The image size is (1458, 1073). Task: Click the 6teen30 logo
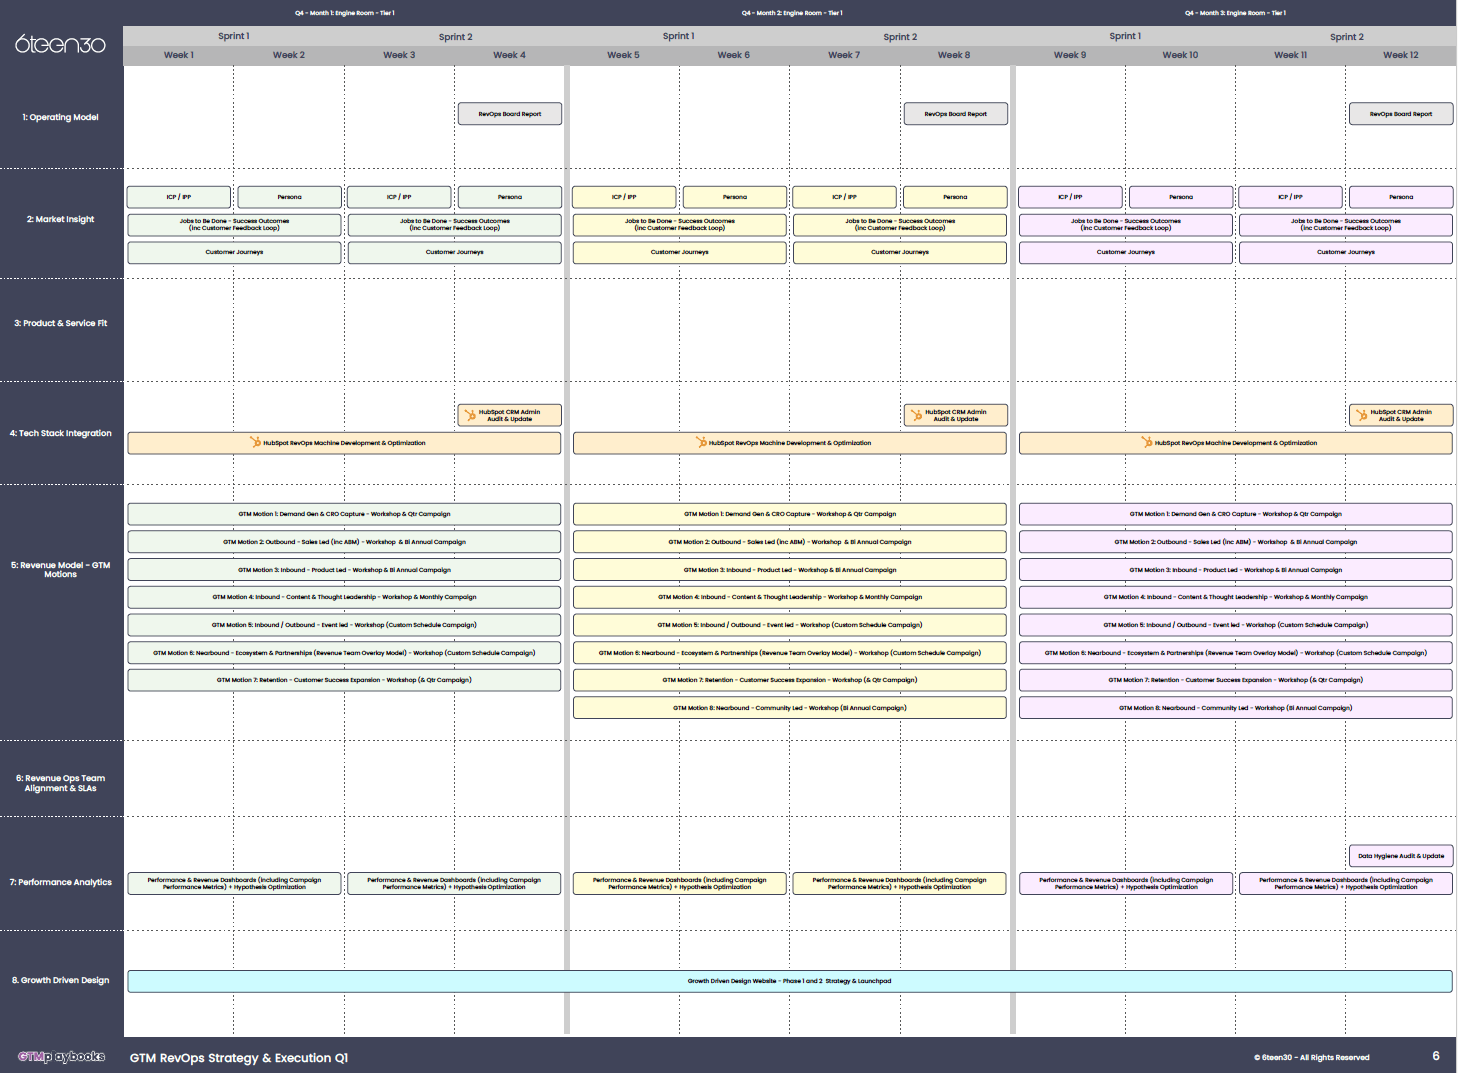coord(60,44)
